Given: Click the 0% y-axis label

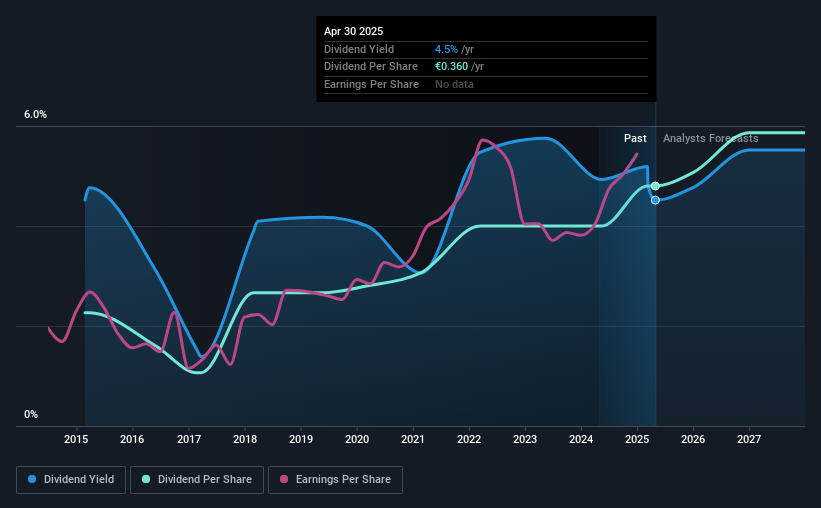Looking at the screenshot, I should click(x=31, y=414).
